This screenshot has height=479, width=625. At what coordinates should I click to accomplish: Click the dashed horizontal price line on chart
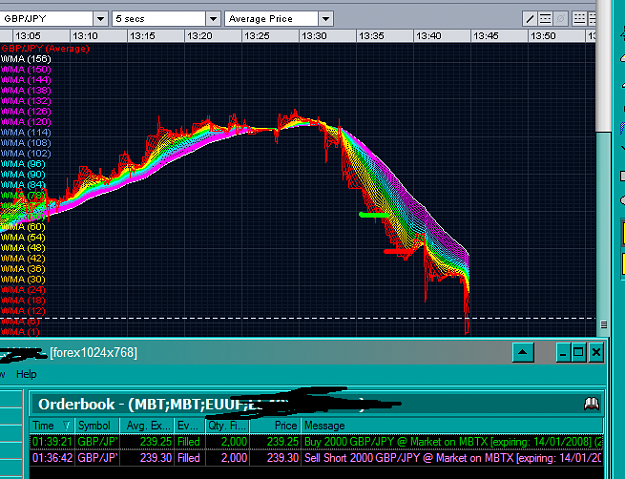click(x=298, y=318)
